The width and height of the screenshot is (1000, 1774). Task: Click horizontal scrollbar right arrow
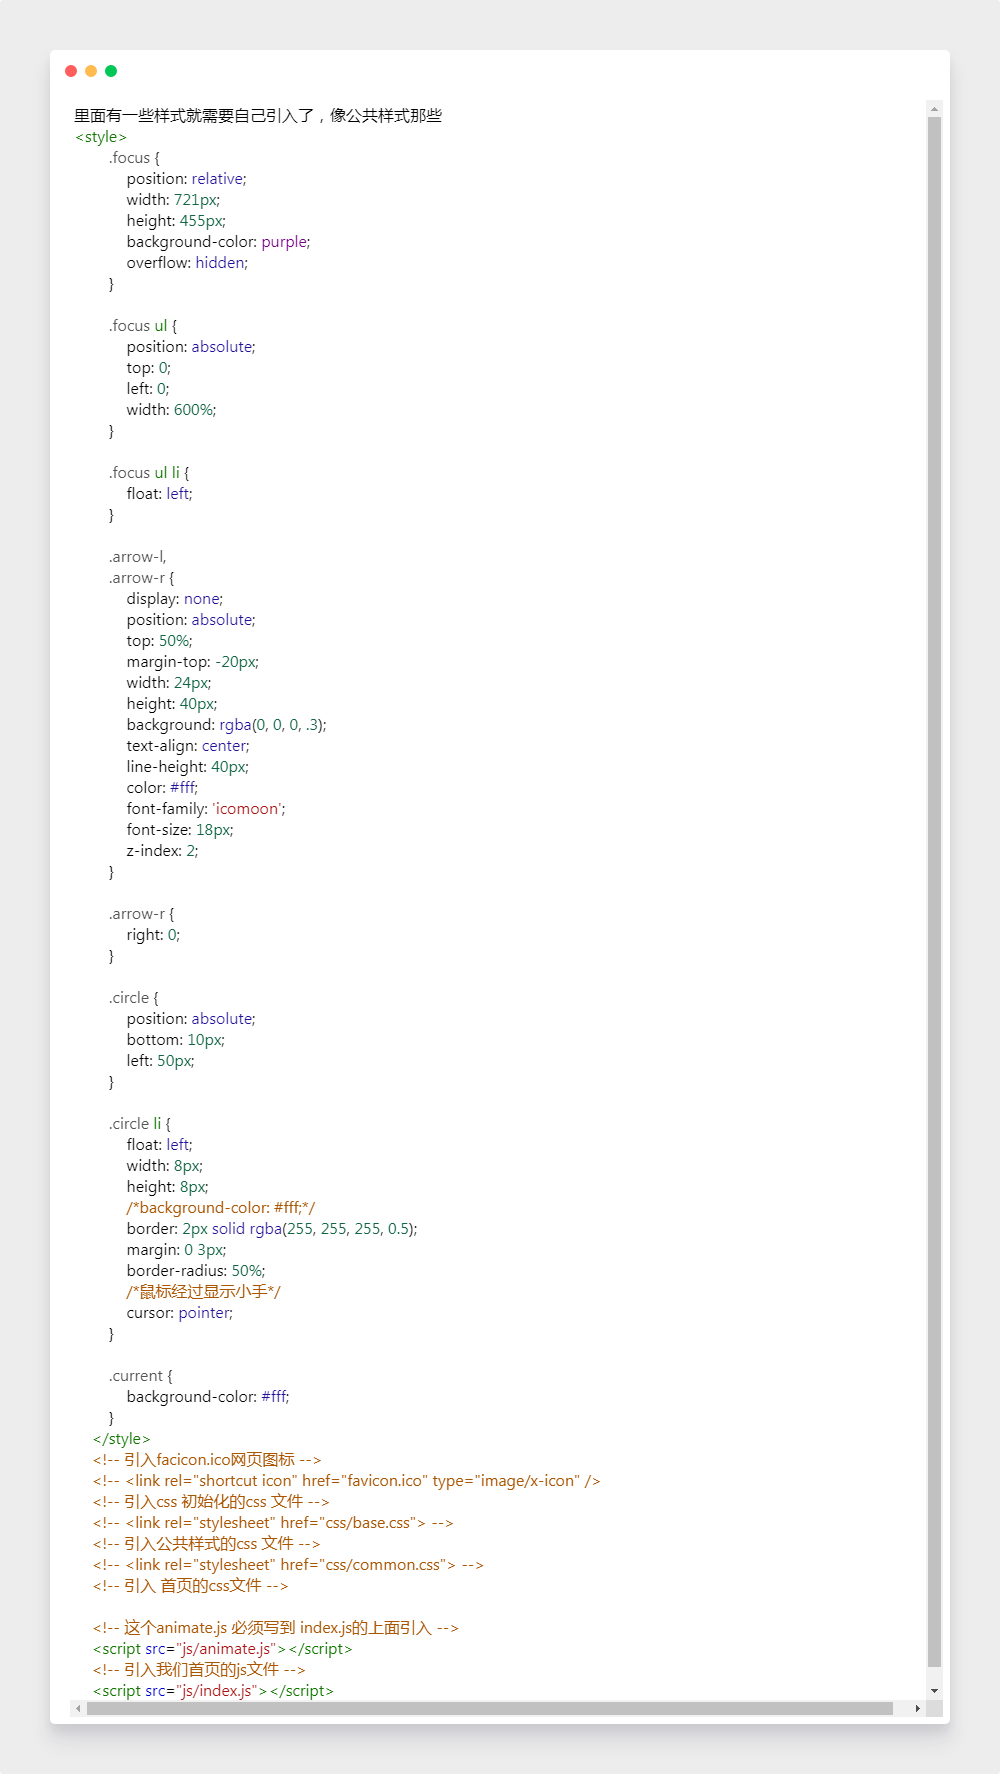[918, 1709]
